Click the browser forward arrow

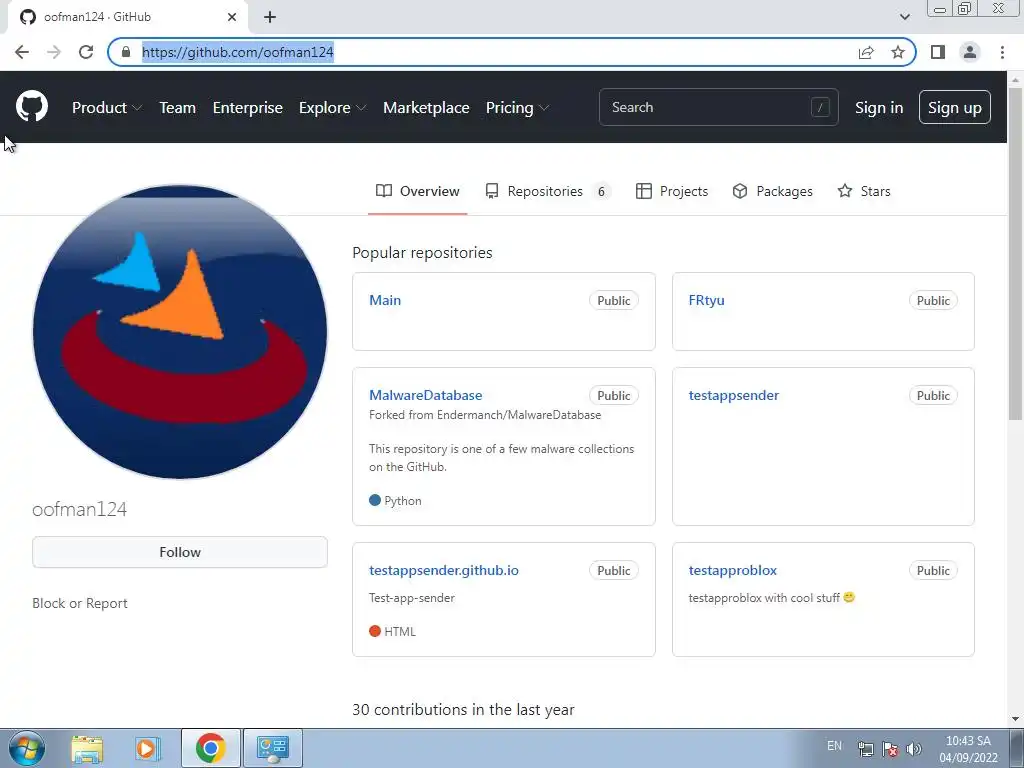click(54, 52)
